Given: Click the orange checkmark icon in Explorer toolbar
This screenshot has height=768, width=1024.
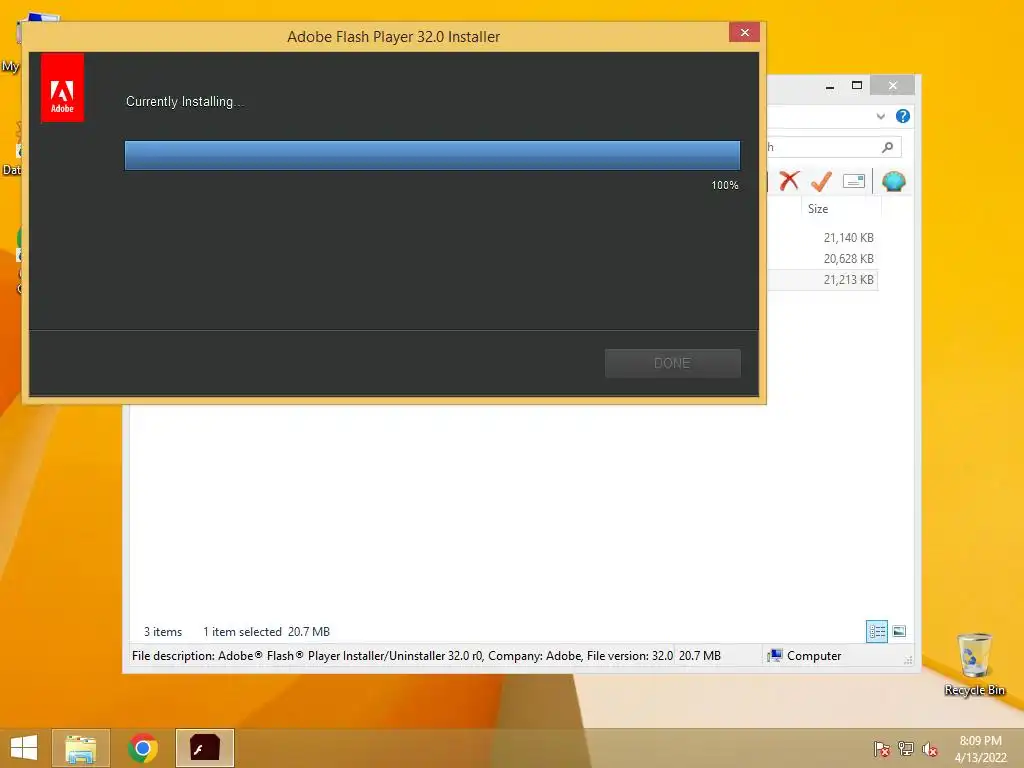Looking at the screenshot, I should tap(821, 181).
